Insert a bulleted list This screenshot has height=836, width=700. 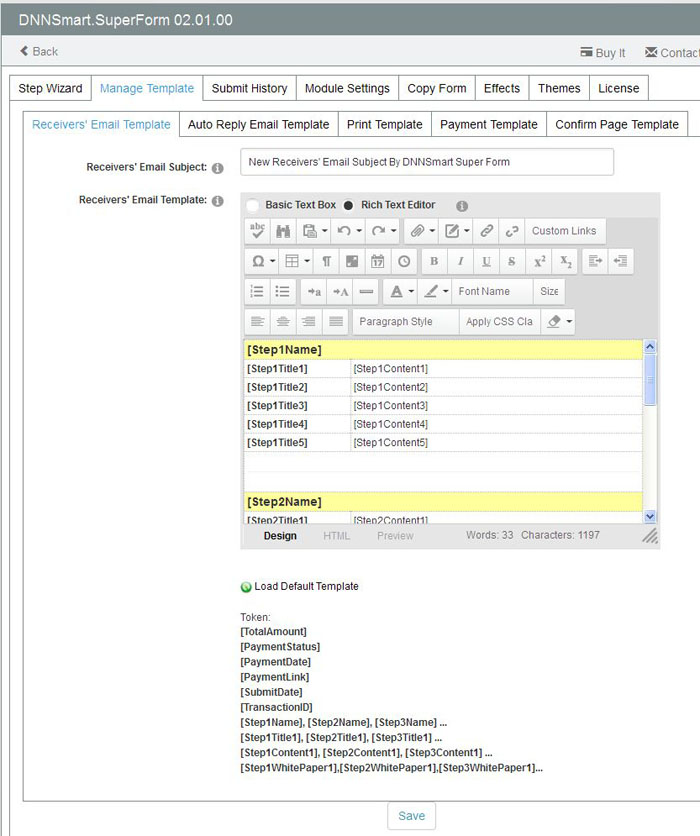point(283,292)
